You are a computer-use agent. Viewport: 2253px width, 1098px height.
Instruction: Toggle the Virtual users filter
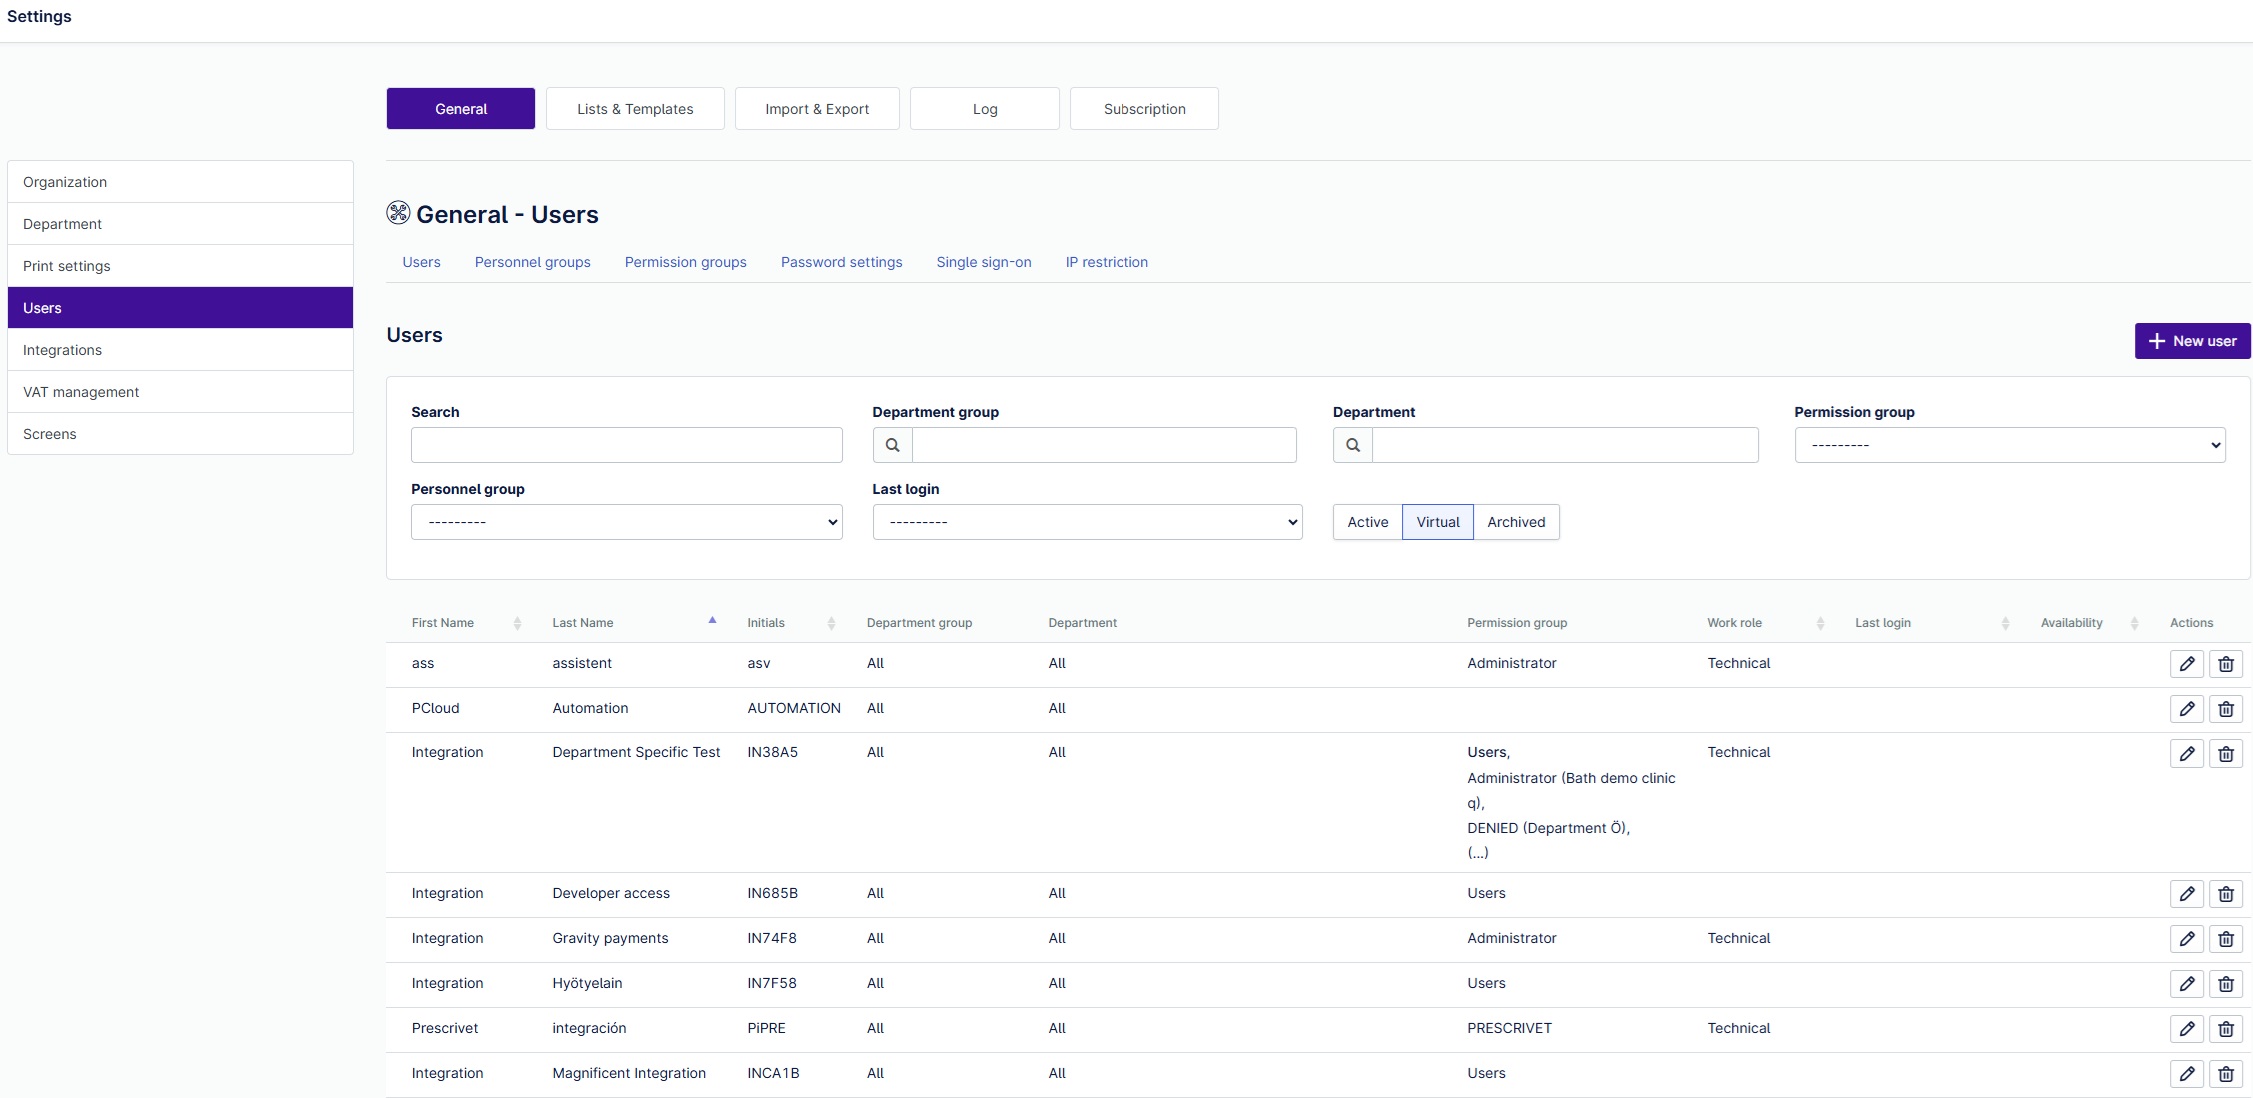click(x=1438, y=522)
